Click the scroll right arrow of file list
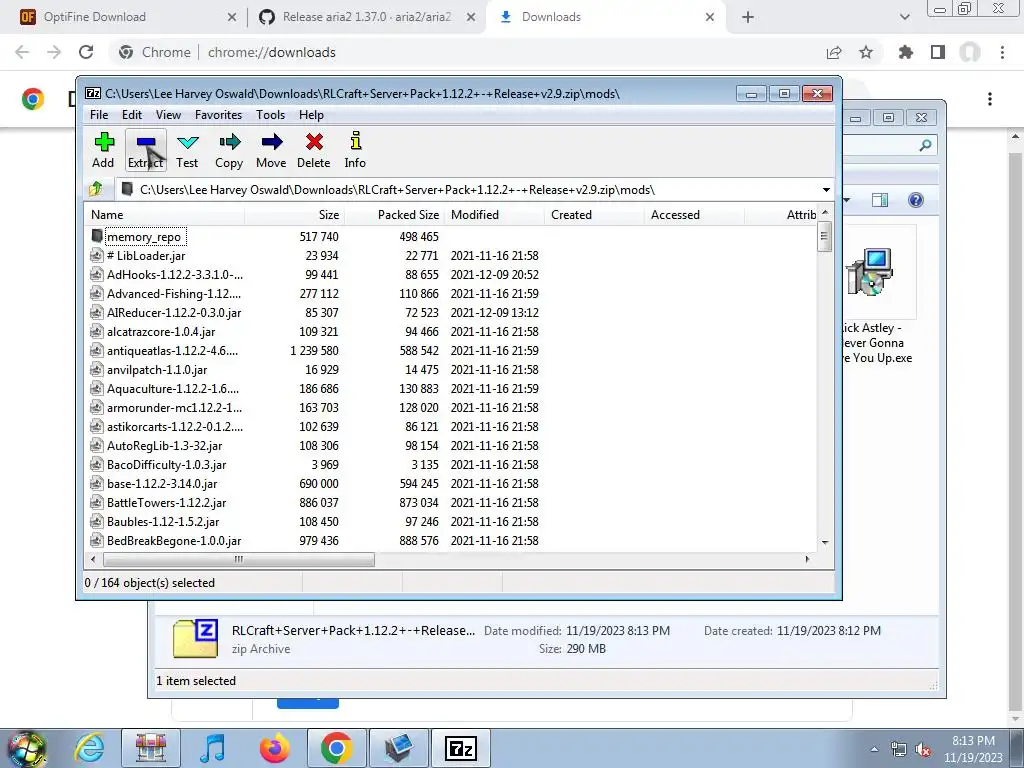Viewport: 1024px width, 768px height. (807, 560)
